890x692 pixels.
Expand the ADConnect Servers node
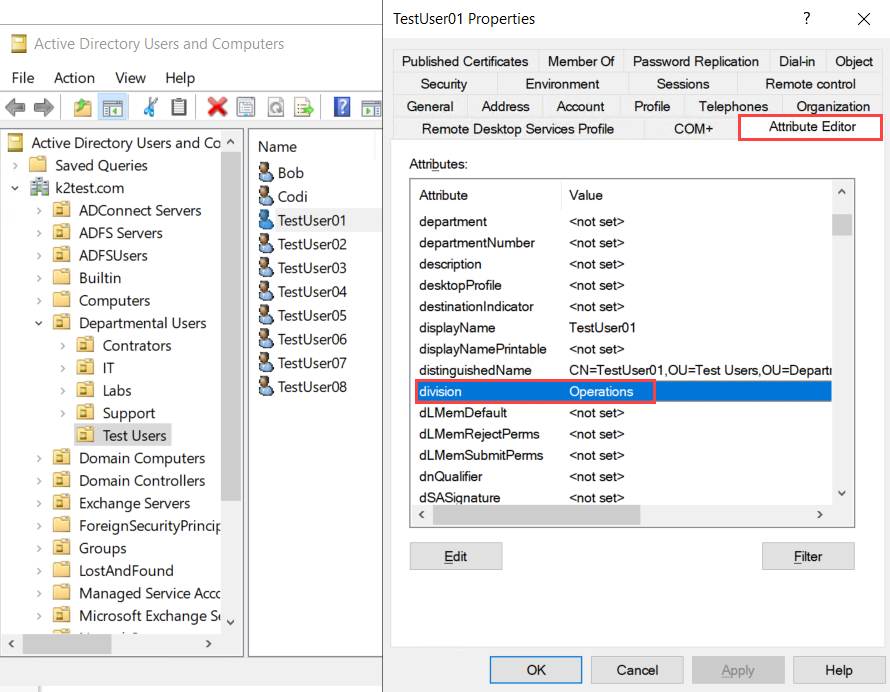pyautogui.click(x=39, y=211)
